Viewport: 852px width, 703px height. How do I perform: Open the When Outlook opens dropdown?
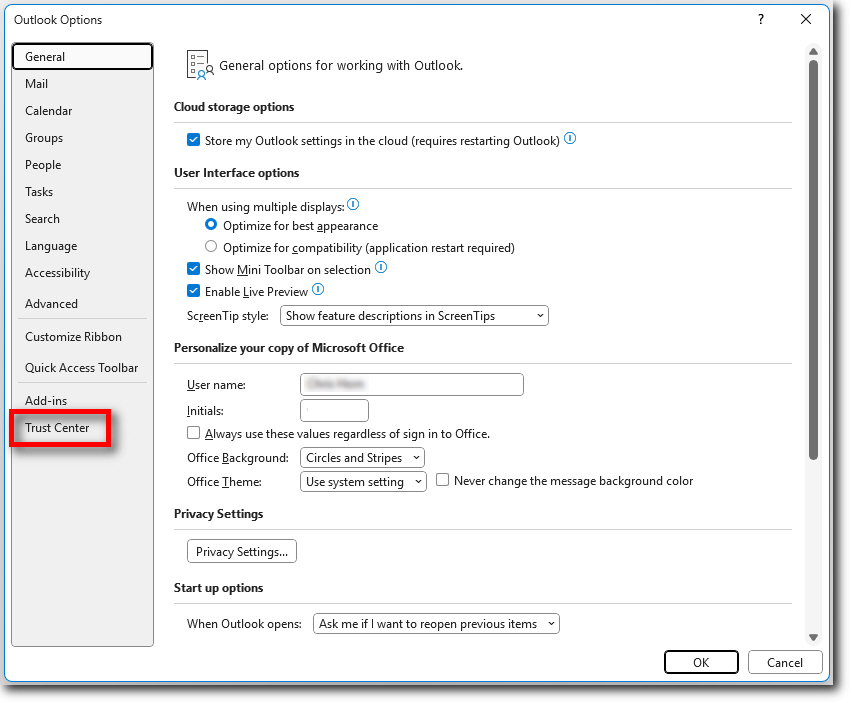tap(436, 624)
